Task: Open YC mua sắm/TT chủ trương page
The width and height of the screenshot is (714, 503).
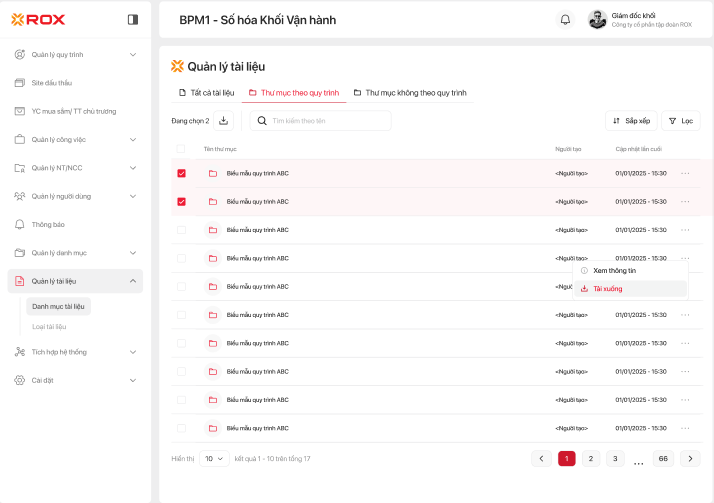Action: 74,111
